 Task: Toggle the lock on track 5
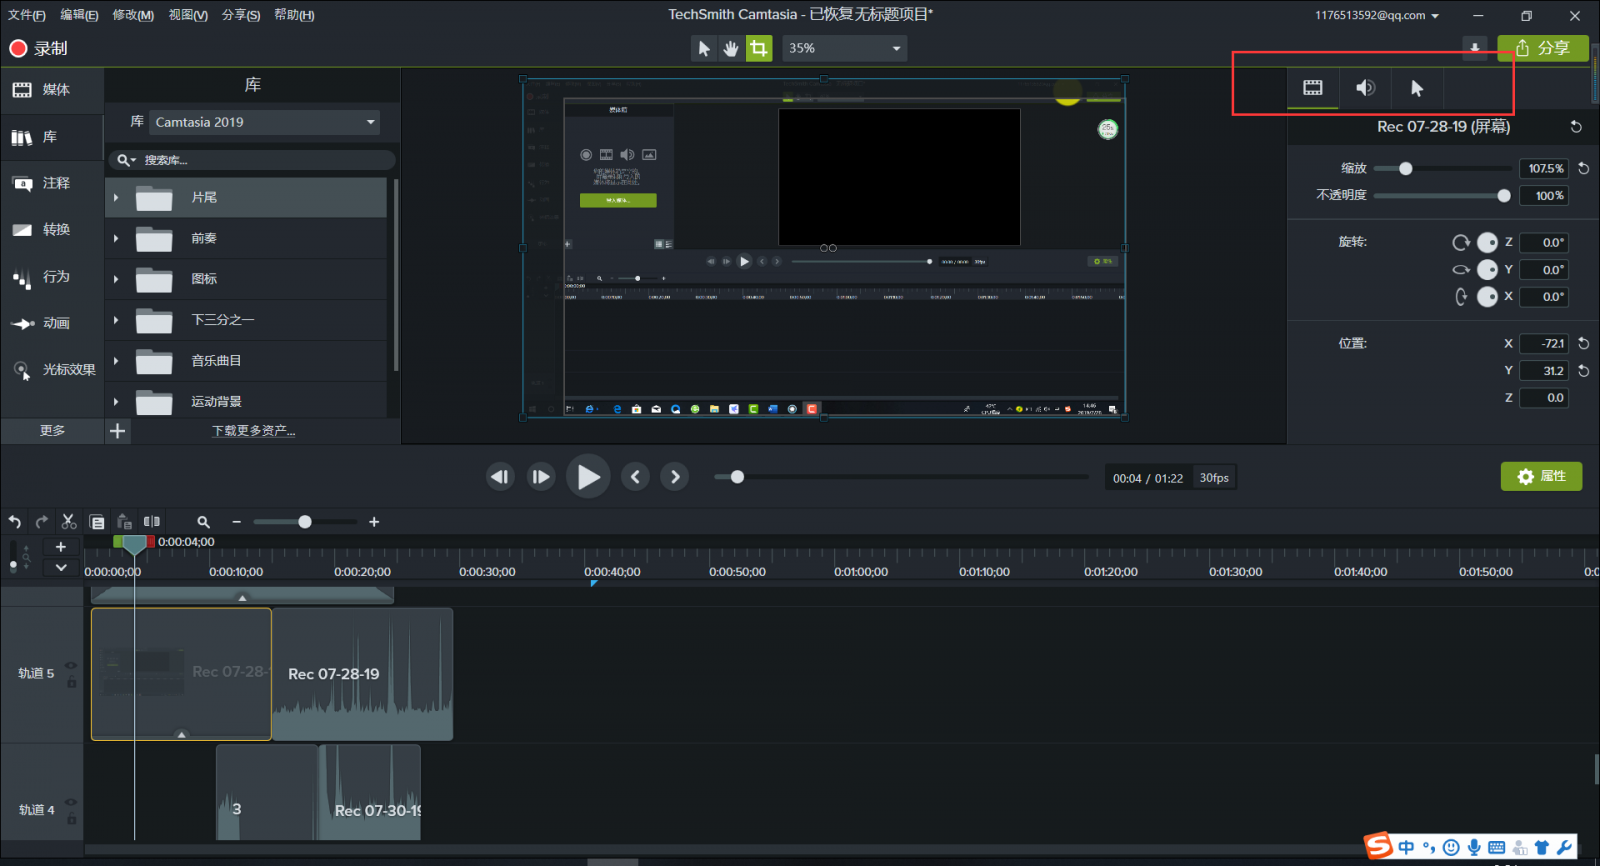(x=71, y=682)
